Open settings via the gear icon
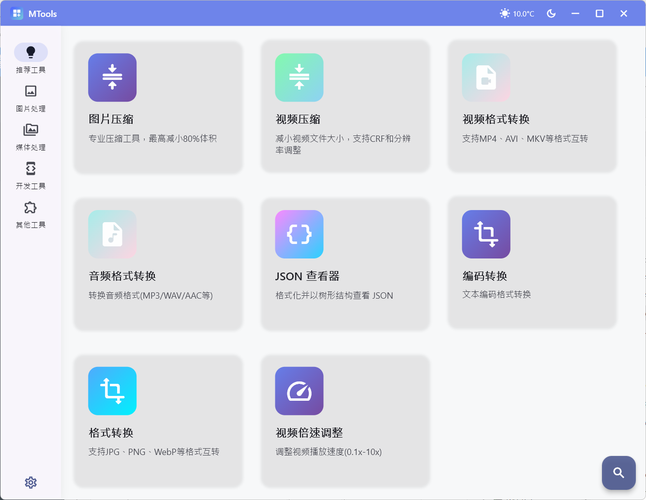This screenshot has height=500, width=646. [31, 482]
